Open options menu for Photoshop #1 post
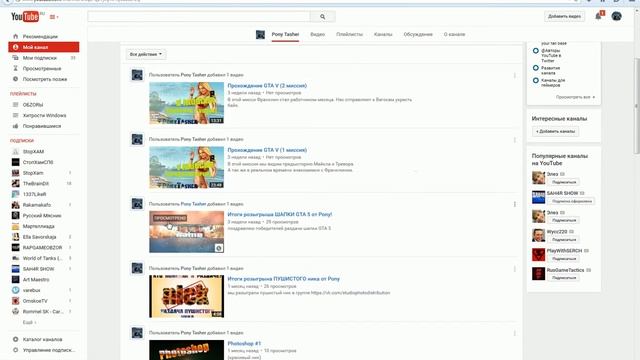 click(x=515, y=333)
